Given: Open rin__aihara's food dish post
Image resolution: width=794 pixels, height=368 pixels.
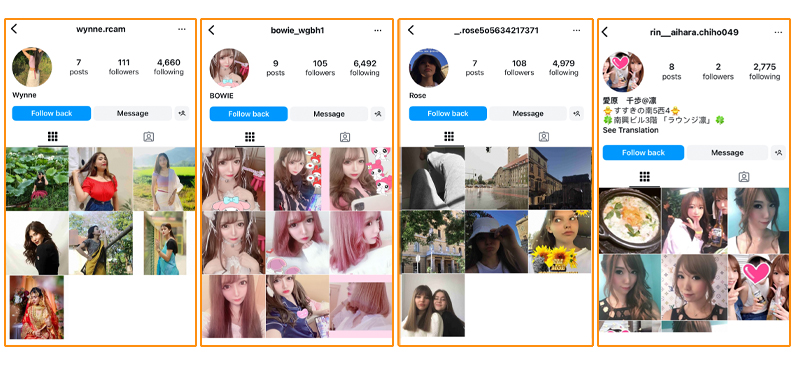Looking at the screenshot, I should pos(630,220).
